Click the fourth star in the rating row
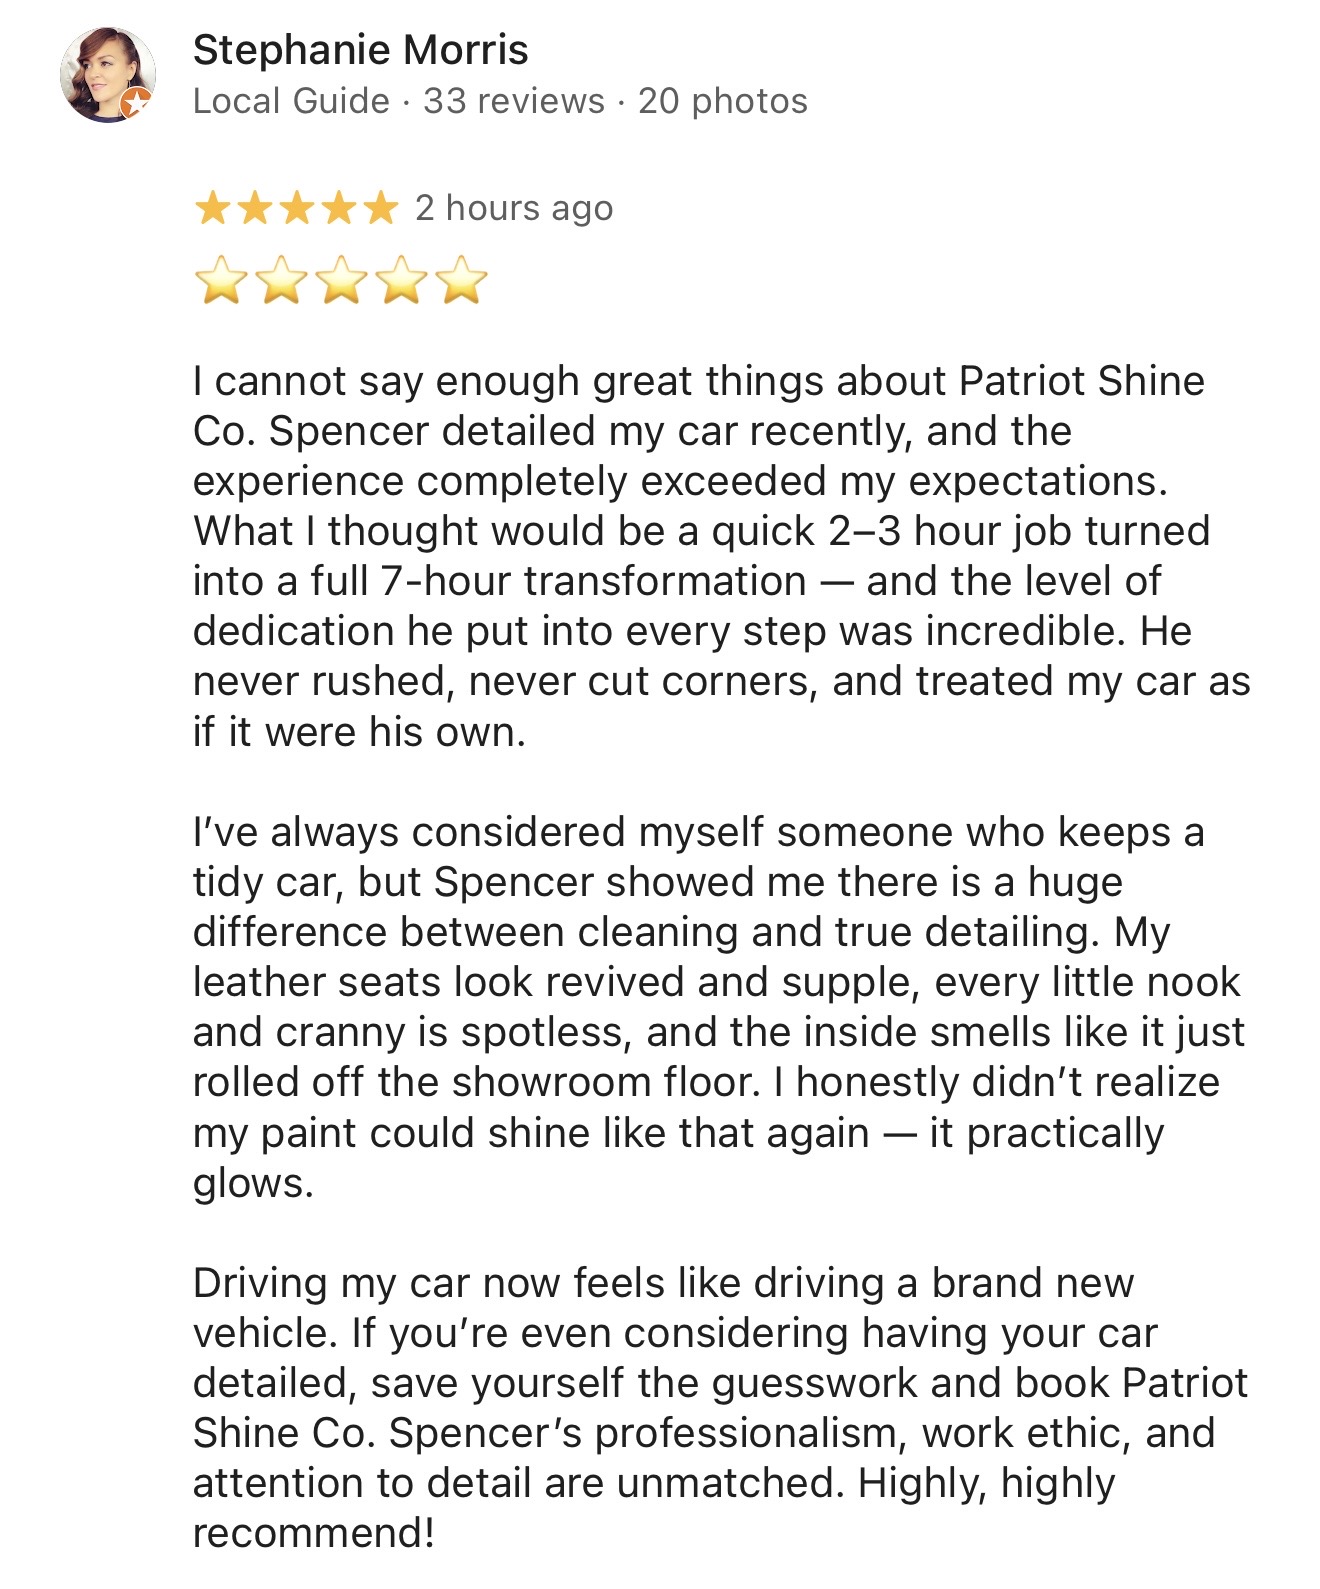 [x=338, y=209]
